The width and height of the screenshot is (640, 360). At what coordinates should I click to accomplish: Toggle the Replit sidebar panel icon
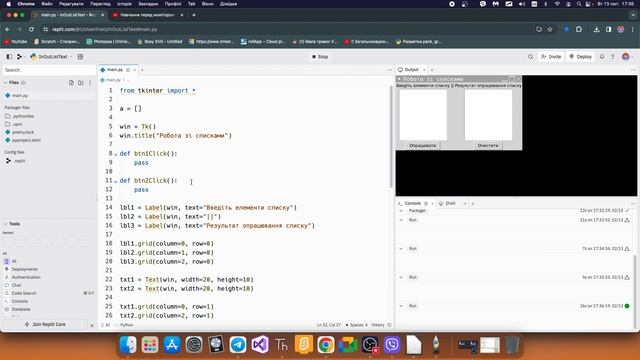9,57
